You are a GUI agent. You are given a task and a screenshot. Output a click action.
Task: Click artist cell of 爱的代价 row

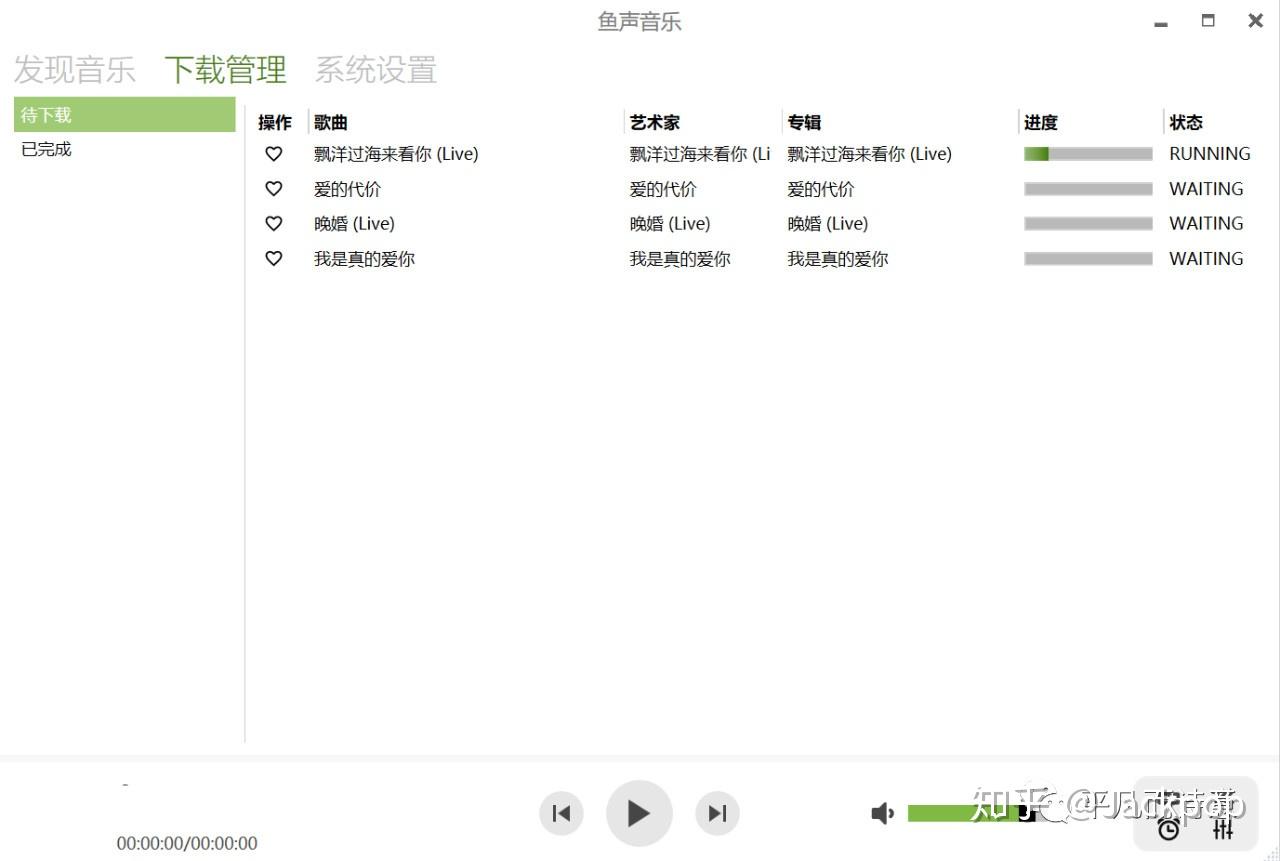(663, 189)
